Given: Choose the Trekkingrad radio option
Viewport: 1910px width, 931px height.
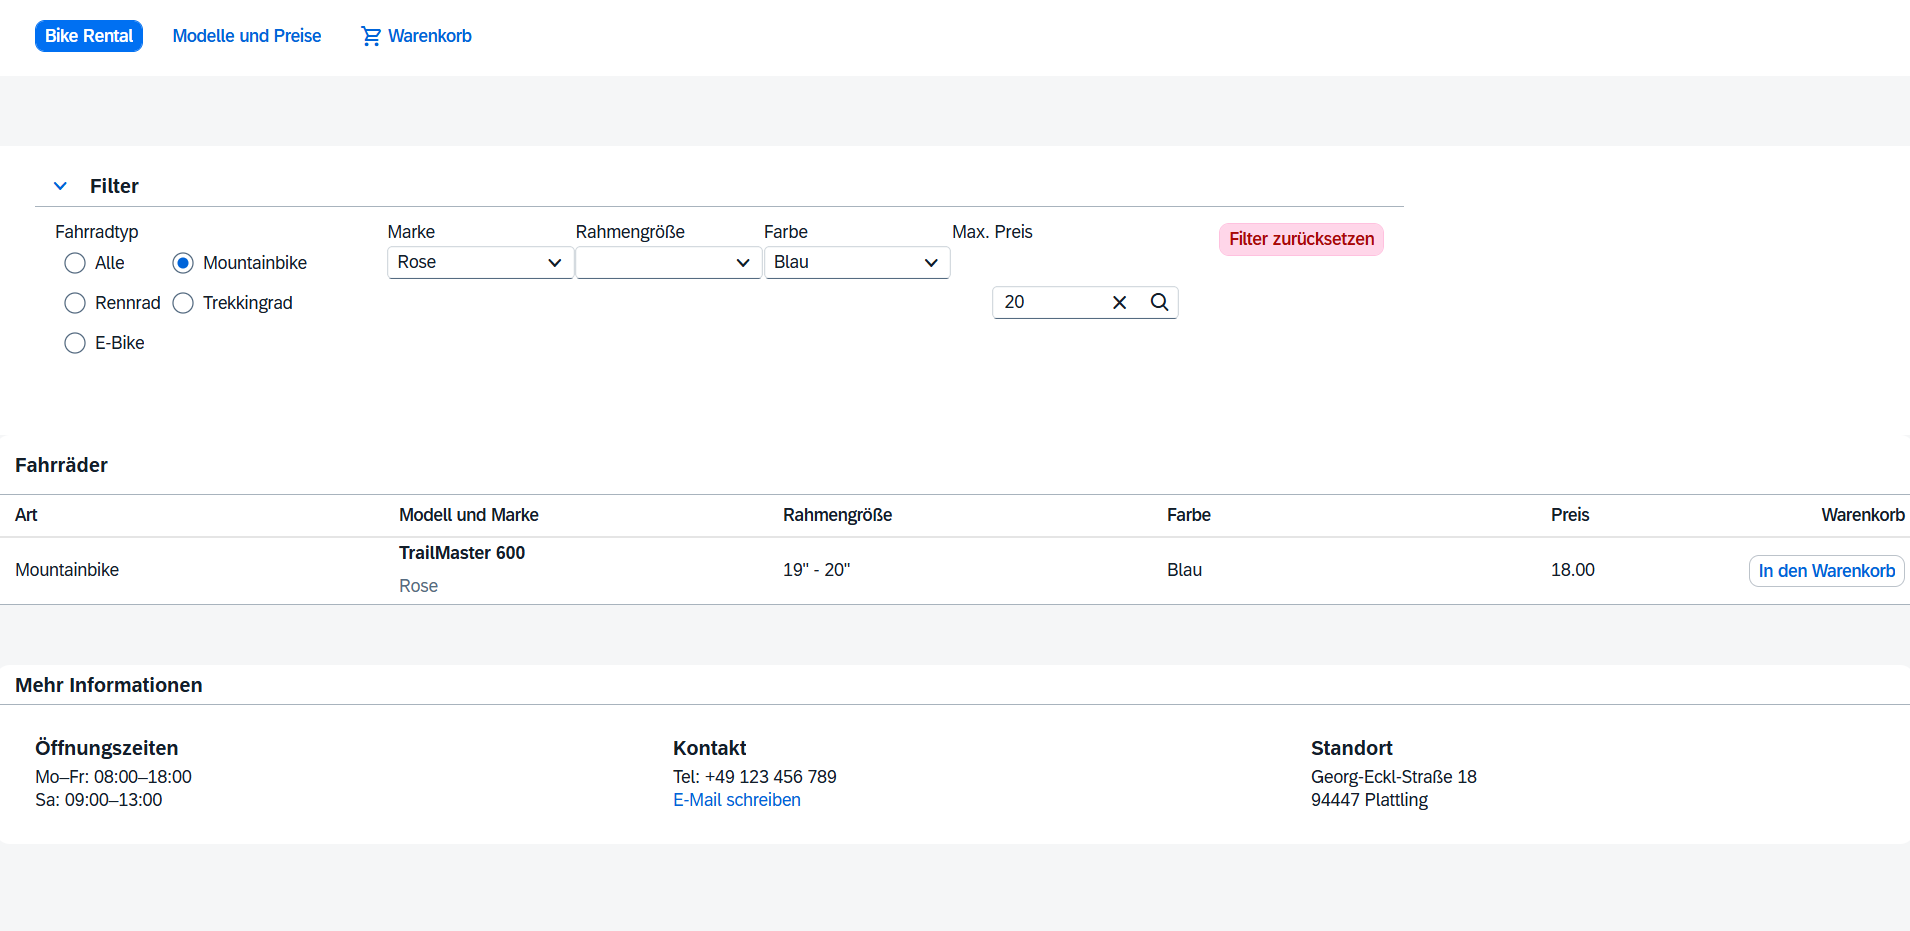Looking at the screenshot, I should 183,303.
